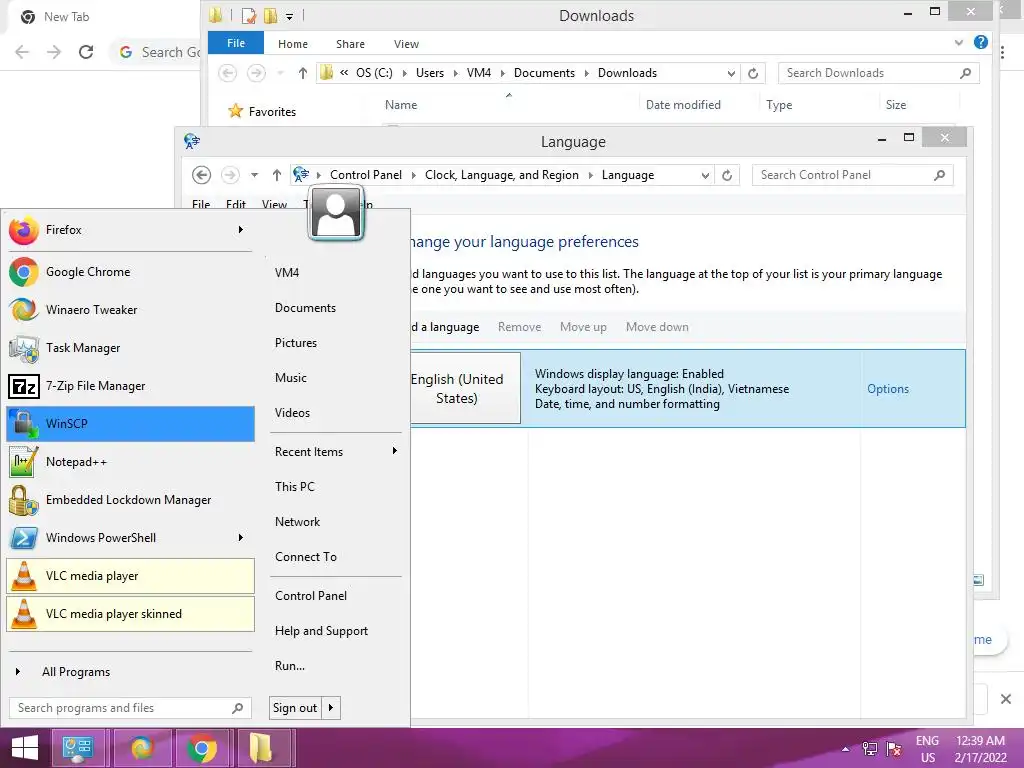Open Firefox from the Start menu
This screenshot has height=768, width=1024.
coord(130,230)
